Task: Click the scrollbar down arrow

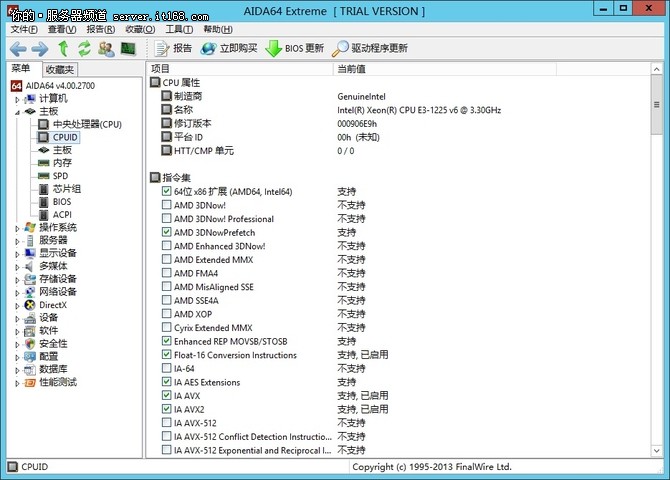Action: point(656,451)
